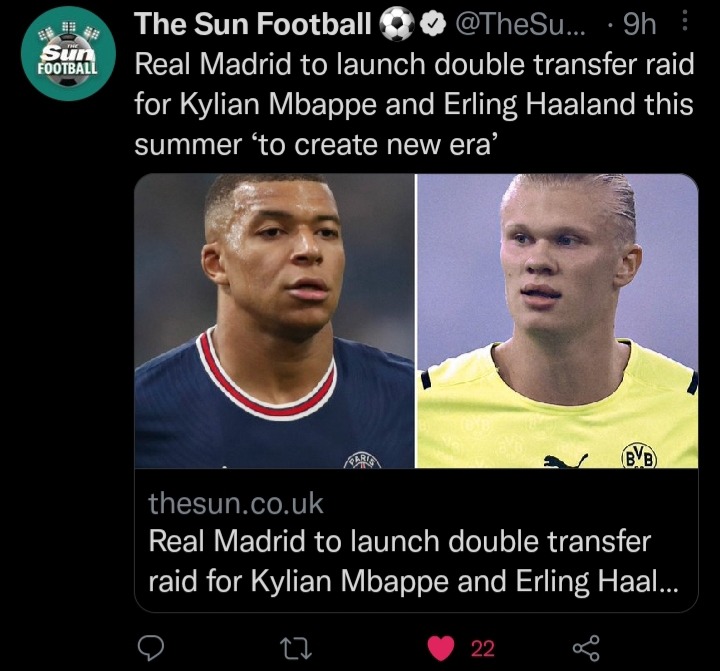Open the Kylian Mbappe photo
The width and height of the screenshot is (720, 671).
click(275, 321)
